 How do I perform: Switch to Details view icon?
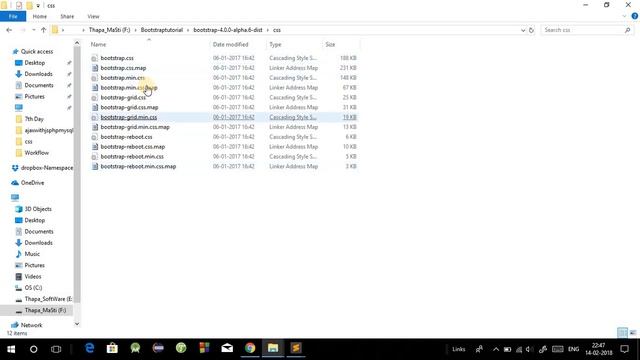(x=622, y=333)
